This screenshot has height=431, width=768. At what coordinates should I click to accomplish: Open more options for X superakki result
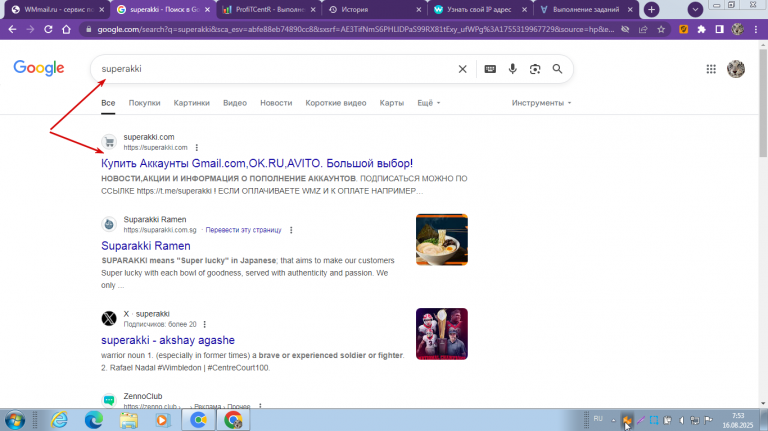pyautogui.click(x=205, y=324)
